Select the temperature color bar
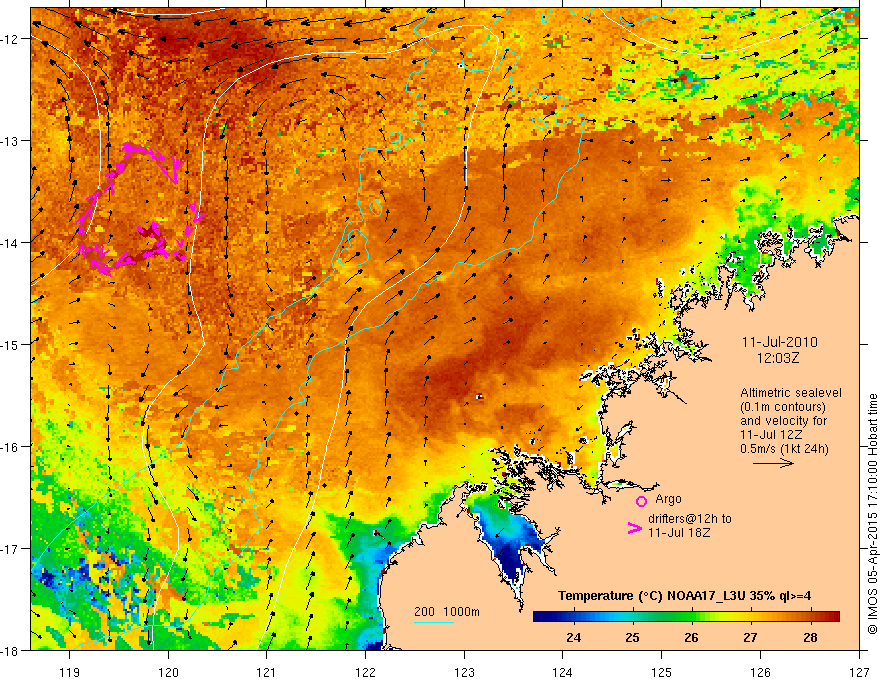 click(686, 617)
